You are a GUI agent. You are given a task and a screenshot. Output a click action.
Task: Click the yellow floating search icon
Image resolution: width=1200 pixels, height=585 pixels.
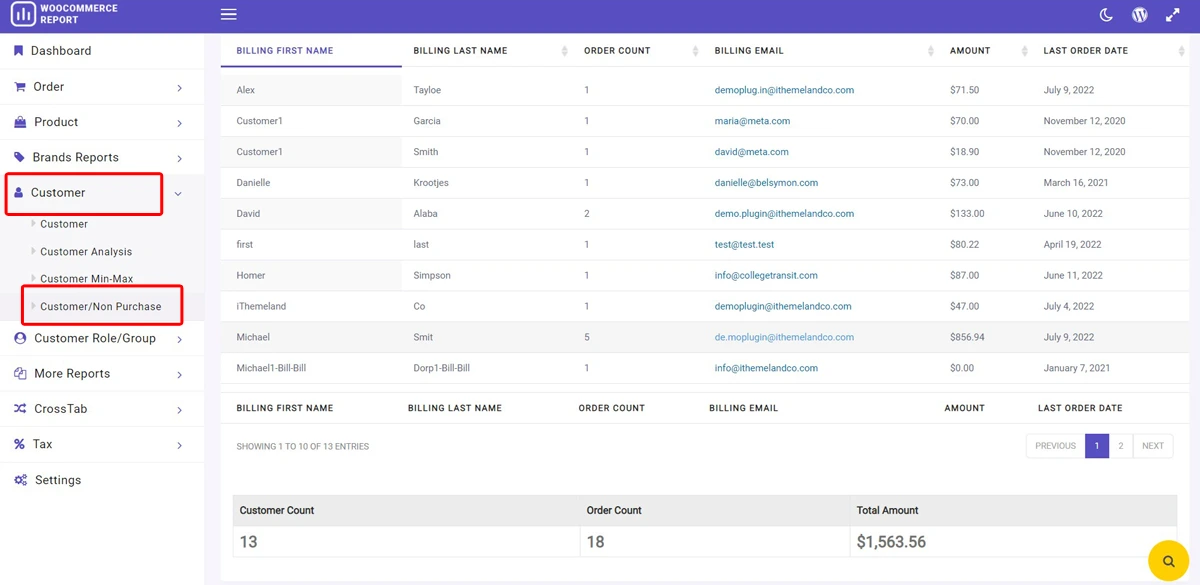pyautogui.click(x=1168, y=561)
